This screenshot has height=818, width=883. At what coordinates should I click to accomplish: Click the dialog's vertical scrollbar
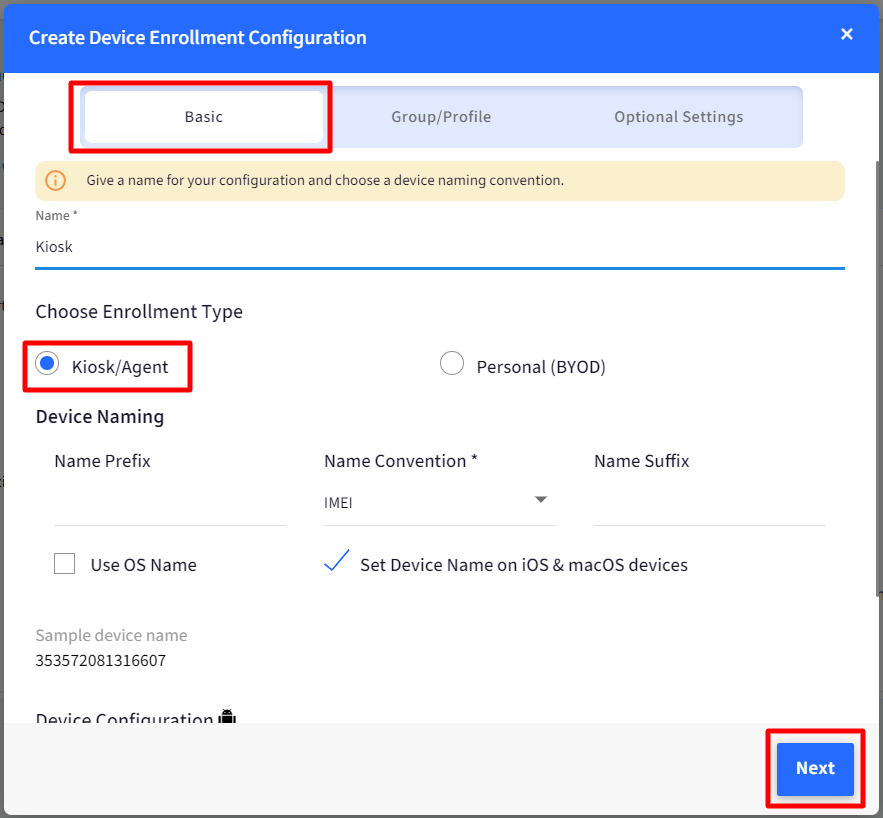point(879,377)
